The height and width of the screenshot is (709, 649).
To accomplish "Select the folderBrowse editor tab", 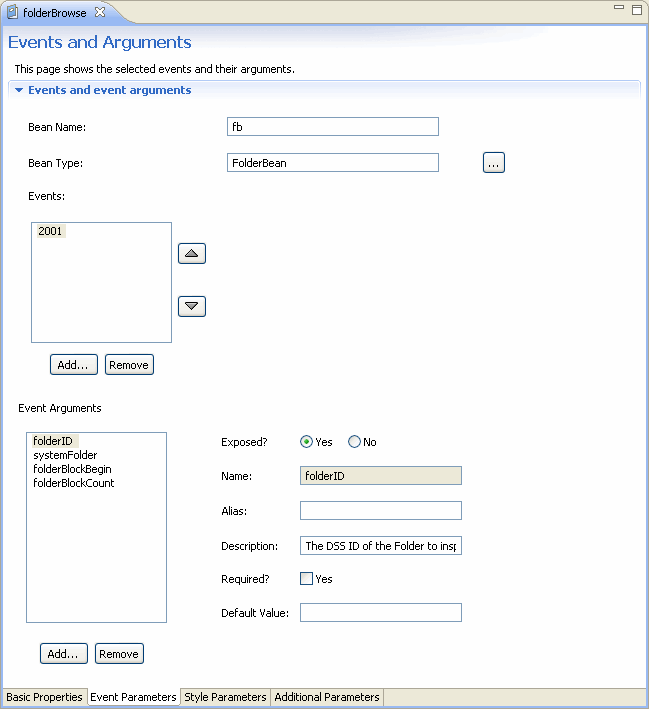I will (x=54, y=13).
